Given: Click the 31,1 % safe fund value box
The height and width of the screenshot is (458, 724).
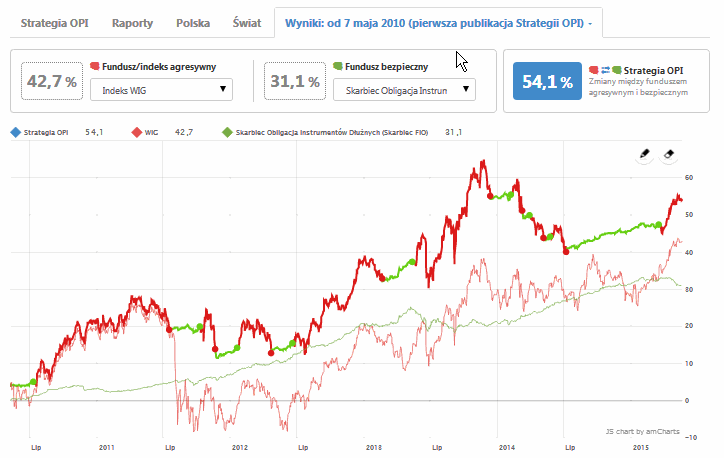Looking at the screenshot, I should pyautogui.click(x=294, y=81).
